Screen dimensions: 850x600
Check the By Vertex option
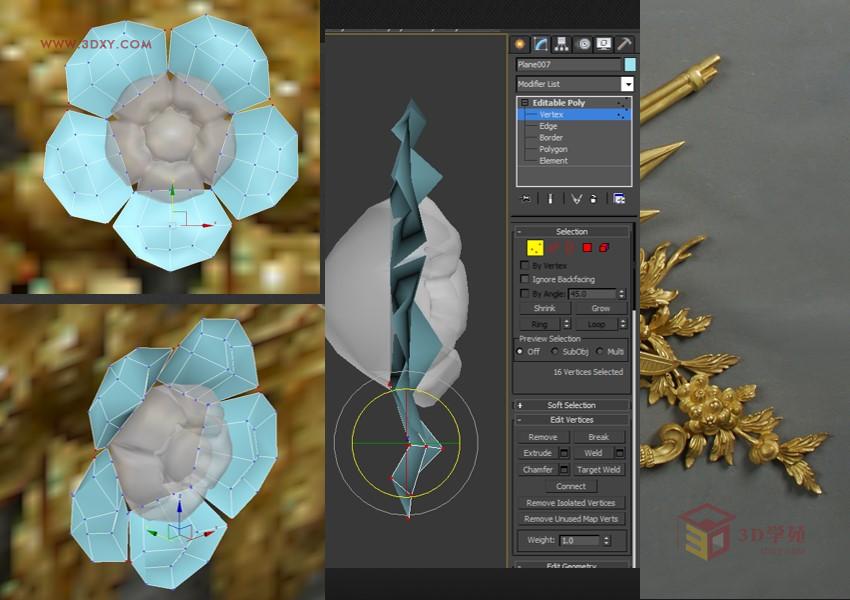click(522, 266)
